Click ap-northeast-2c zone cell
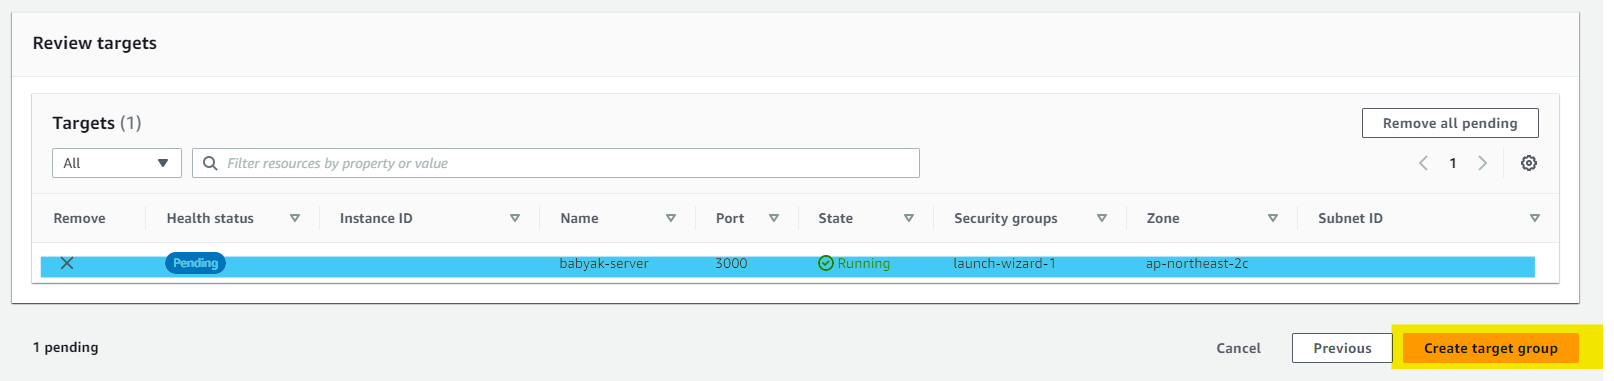Viewport: 1614px width, 381px height. (1197, 263)
